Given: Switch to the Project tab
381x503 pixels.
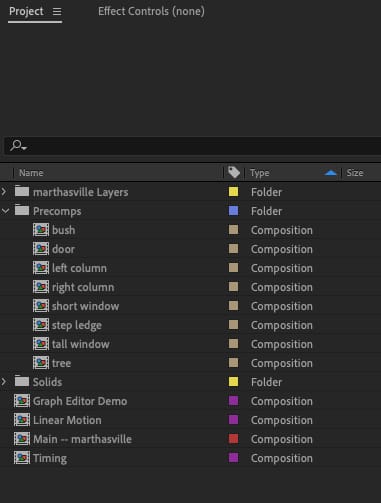Looking at the screenshot, I should point(26,11).
